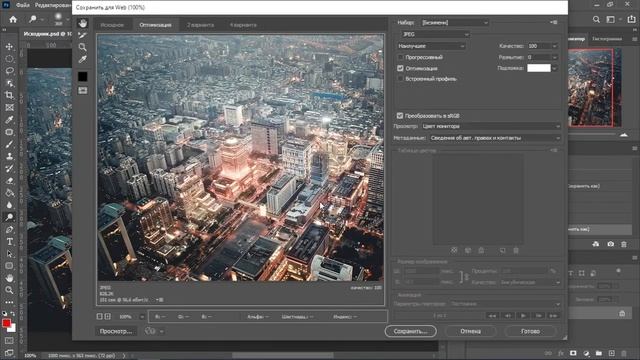Image resolution: width=640 pixels, height=360 pixels.
Task: Uncheck the Оптимизация checkbox
Action: pyautogui.click(x=400, y=68)
